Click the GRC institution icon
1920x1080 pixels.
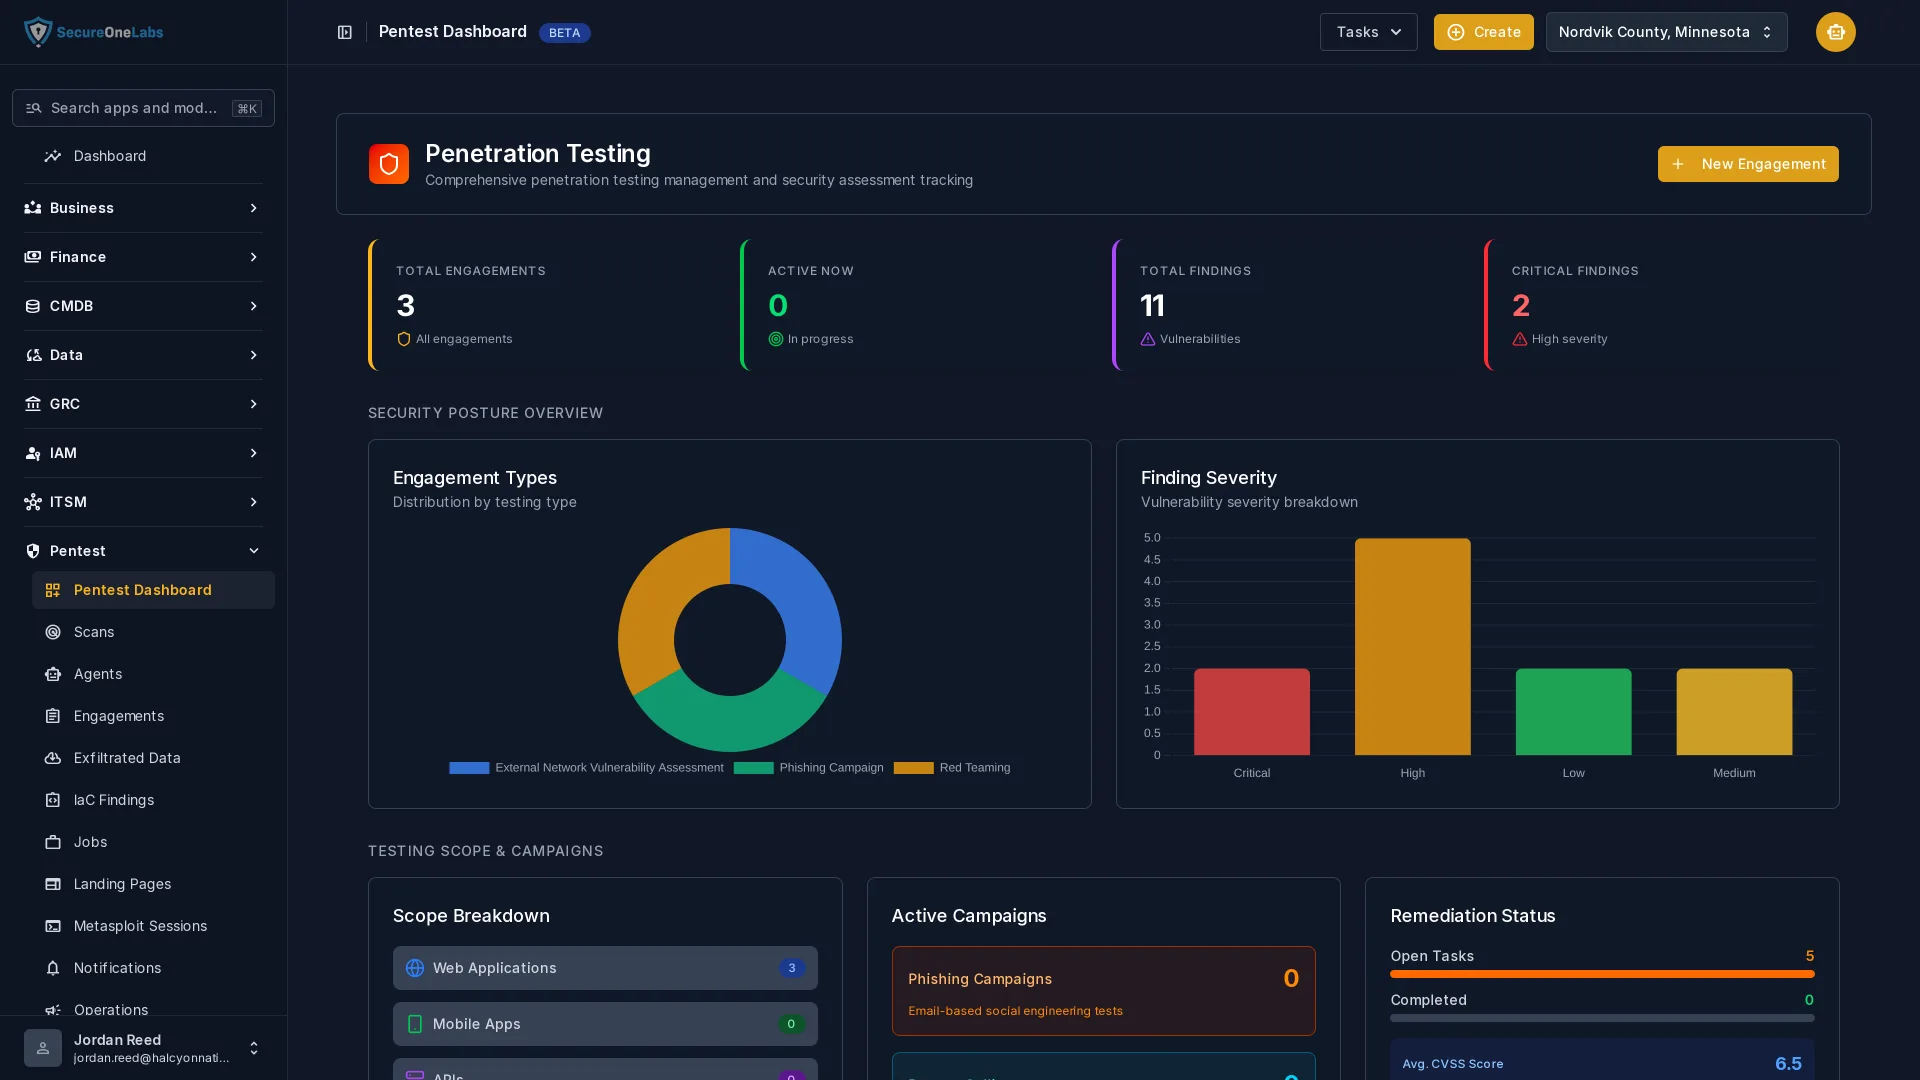(33, 404)
